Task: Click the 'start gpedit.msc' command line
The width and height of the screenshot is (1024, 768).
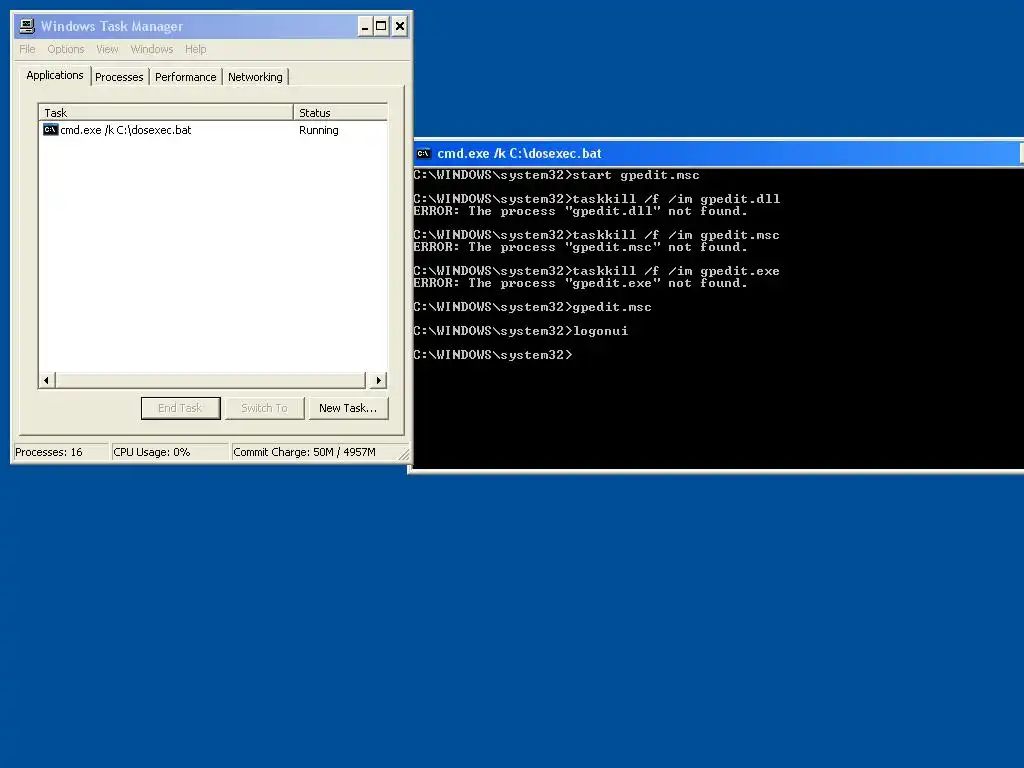Action: tap(556, 175)
